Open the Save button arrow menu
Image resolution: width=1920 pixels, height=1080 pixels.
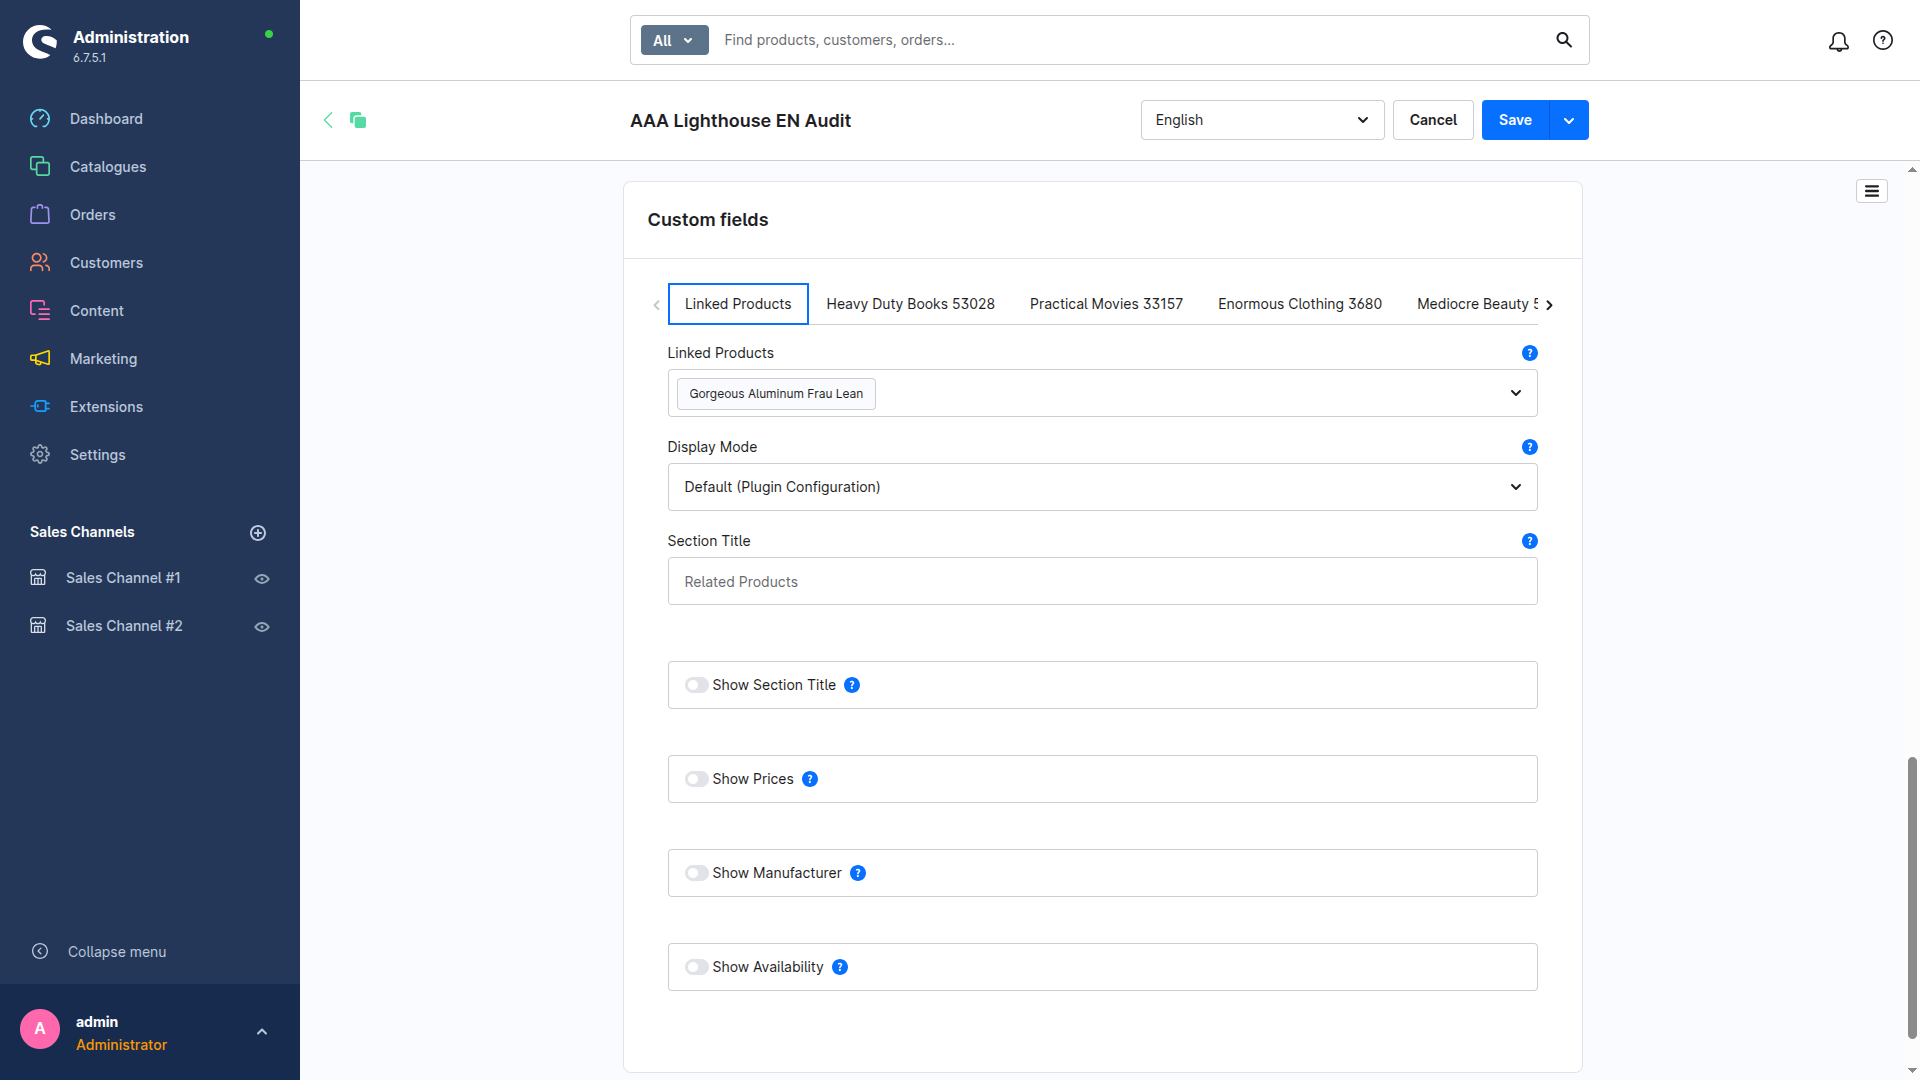click(1569, 120)
